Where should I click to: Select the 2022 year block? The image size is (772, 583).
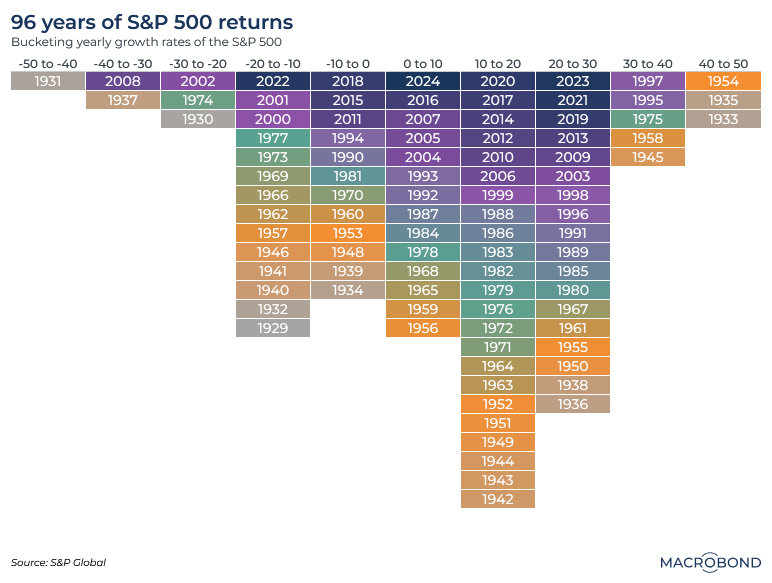(273, 82)
